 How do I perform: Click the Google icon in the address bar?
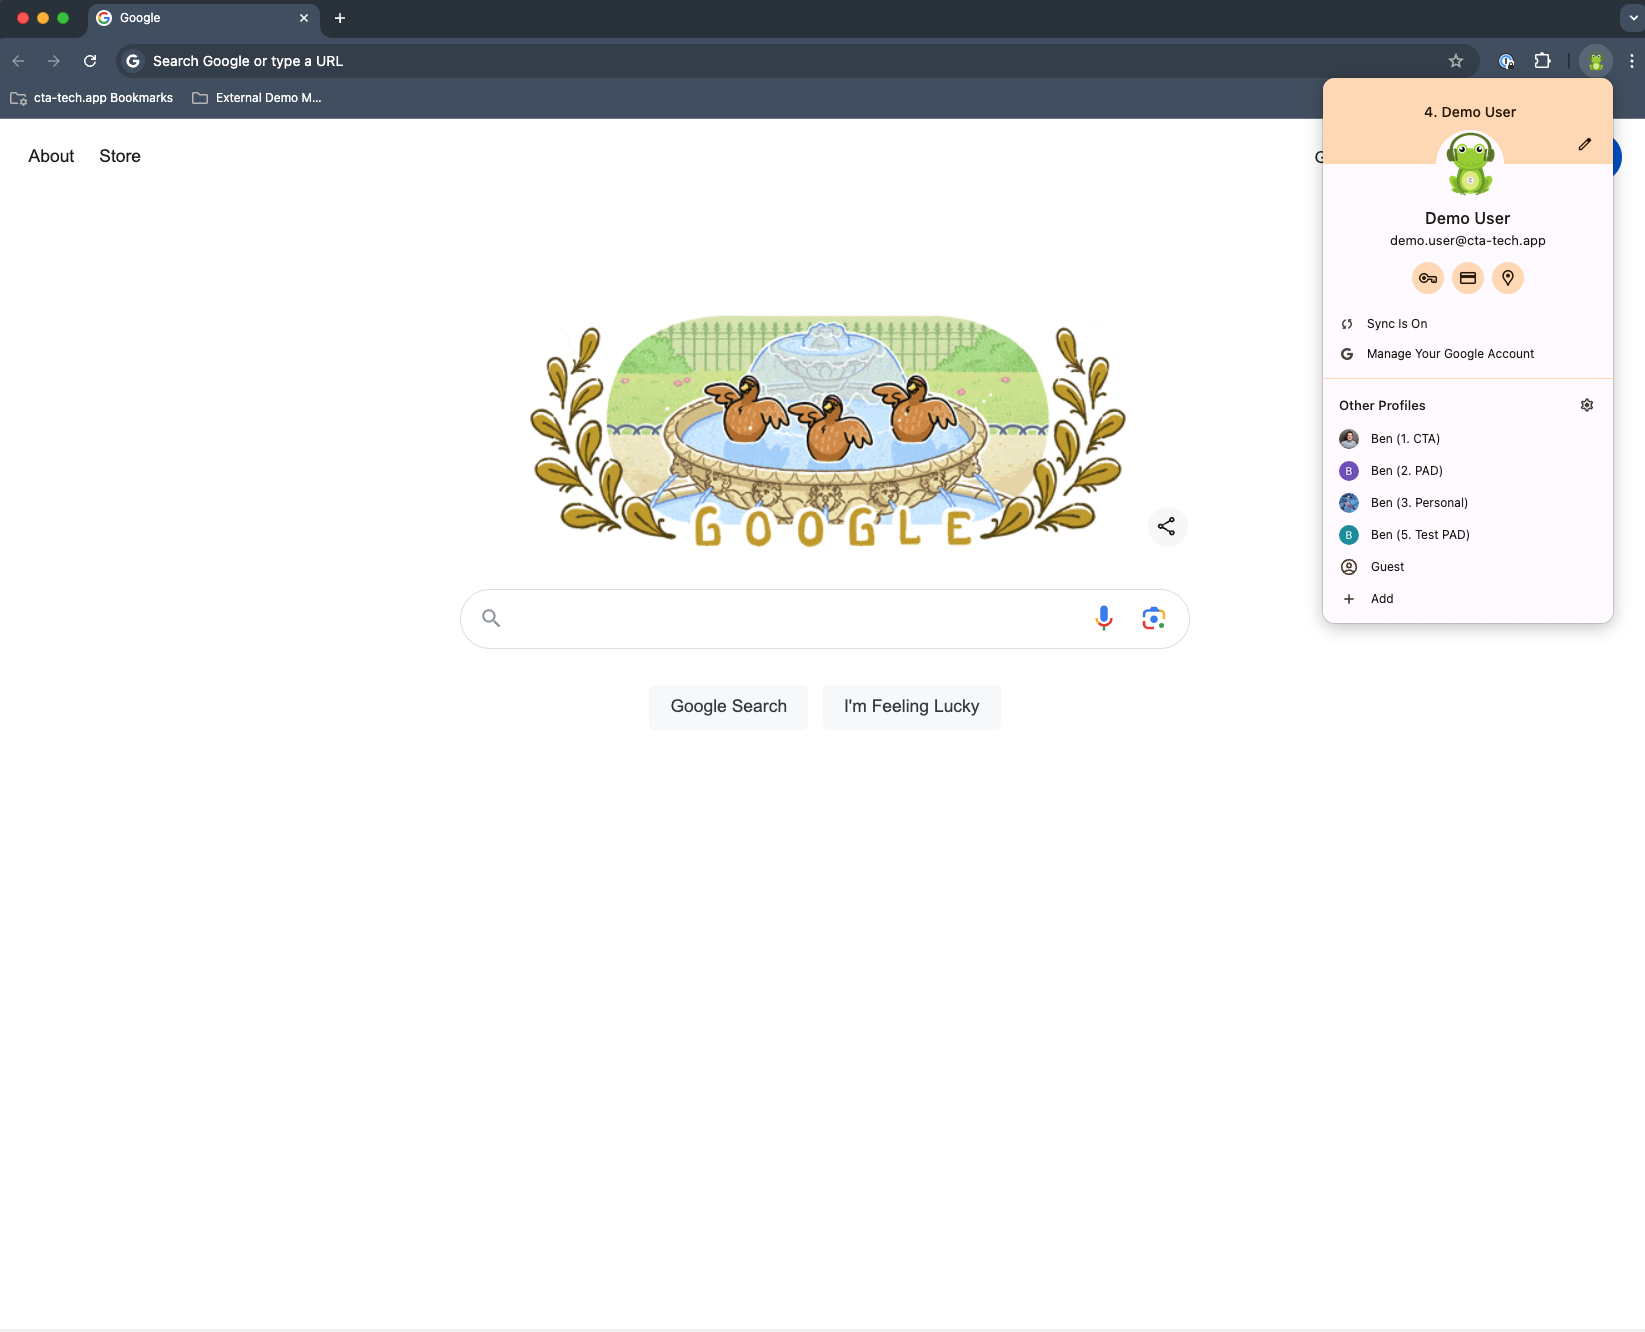click(133, 61)
